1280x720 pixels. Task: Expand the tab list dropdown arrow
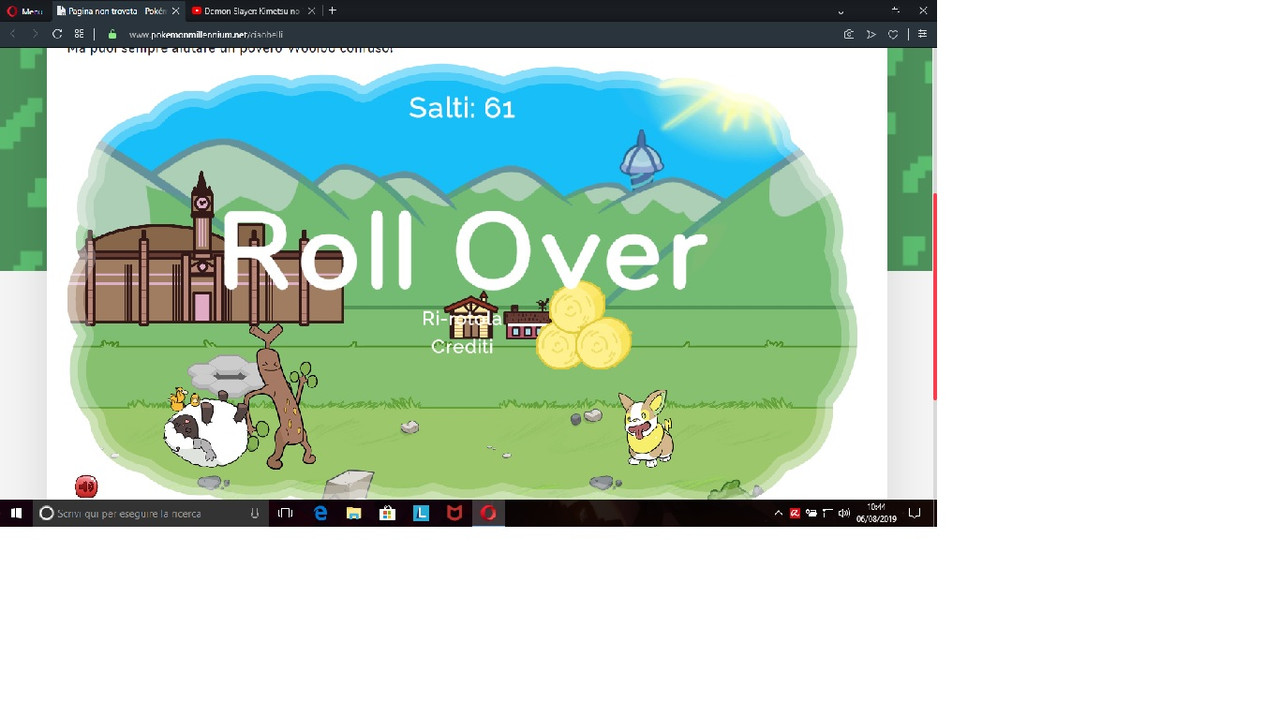tap(840, 12)
